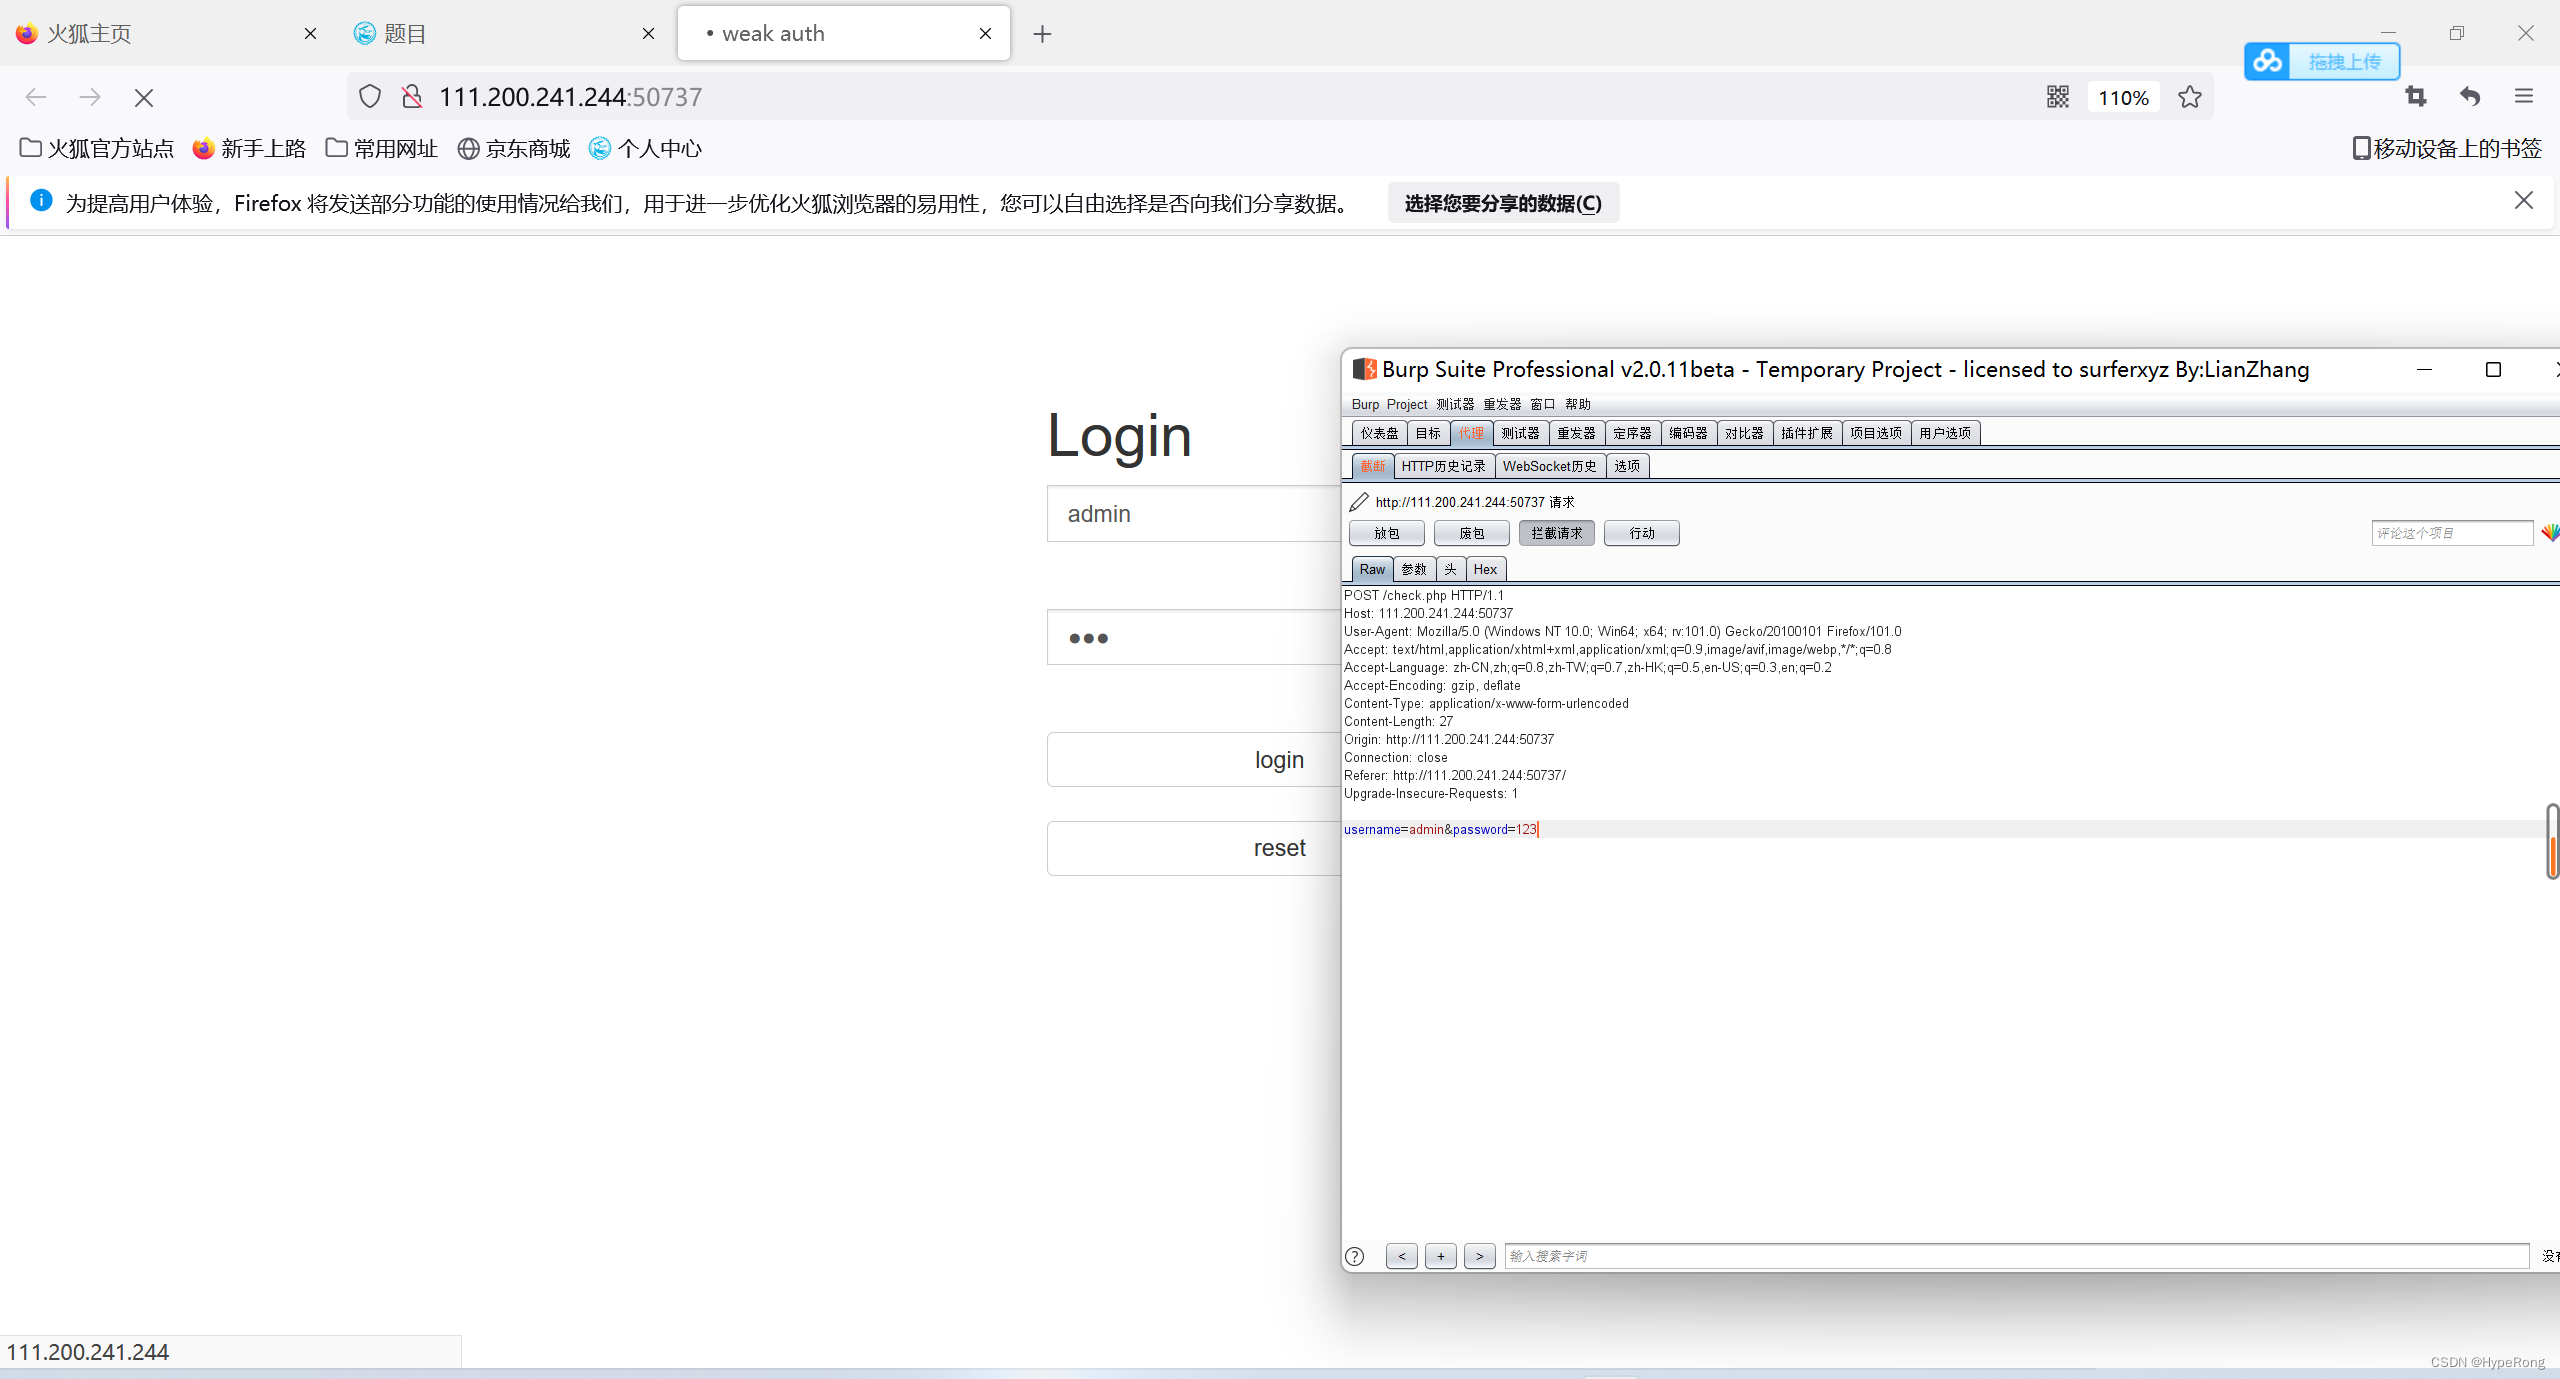Click the 放包 forward button
The image size is (2560, 1379).
[1386, 533]
